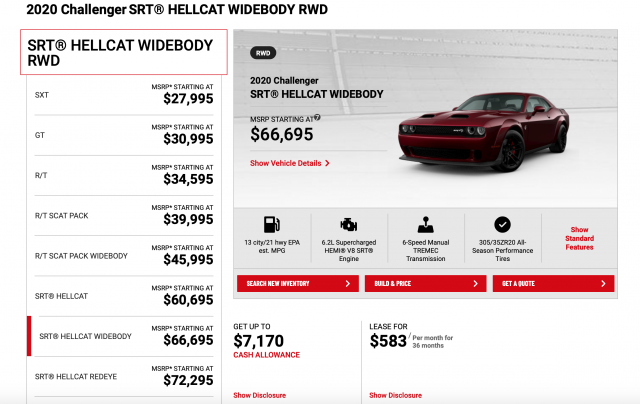Viewport: 640px width, 404px height.
Task: Click the red Challenger vehicle image
Action: (x=483, y=131)
